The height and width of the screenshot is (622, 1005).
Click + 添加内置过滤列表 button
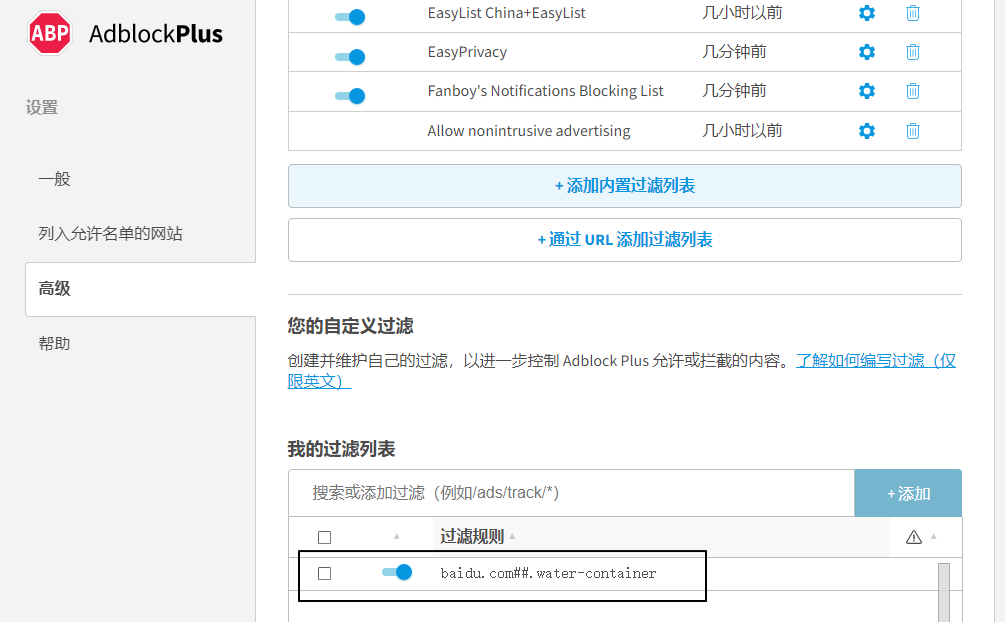point(625,186)
